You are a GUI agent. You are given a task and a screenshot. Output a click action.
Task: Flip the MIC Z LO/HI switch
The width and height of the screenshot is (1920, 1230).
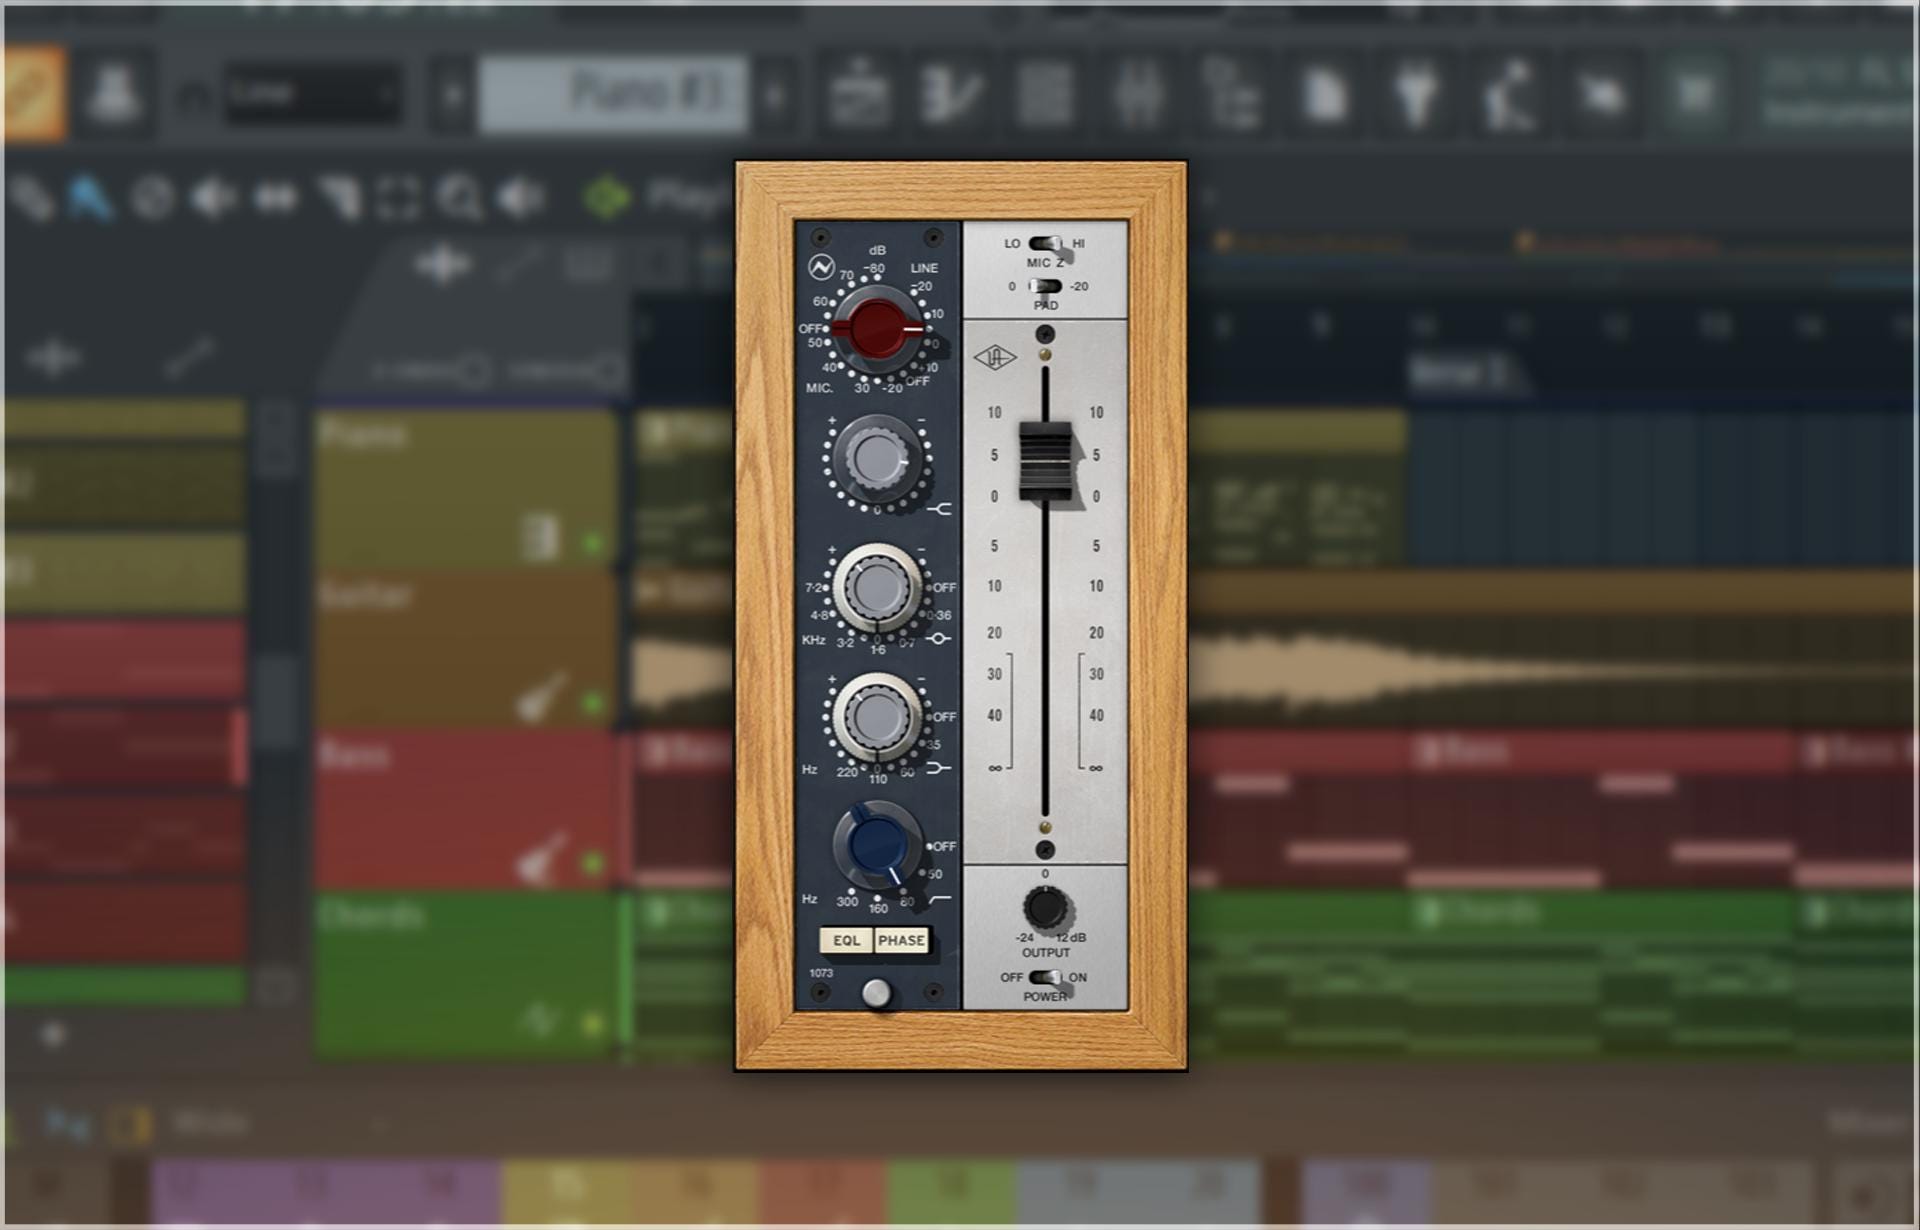[x=1045, y=243]
